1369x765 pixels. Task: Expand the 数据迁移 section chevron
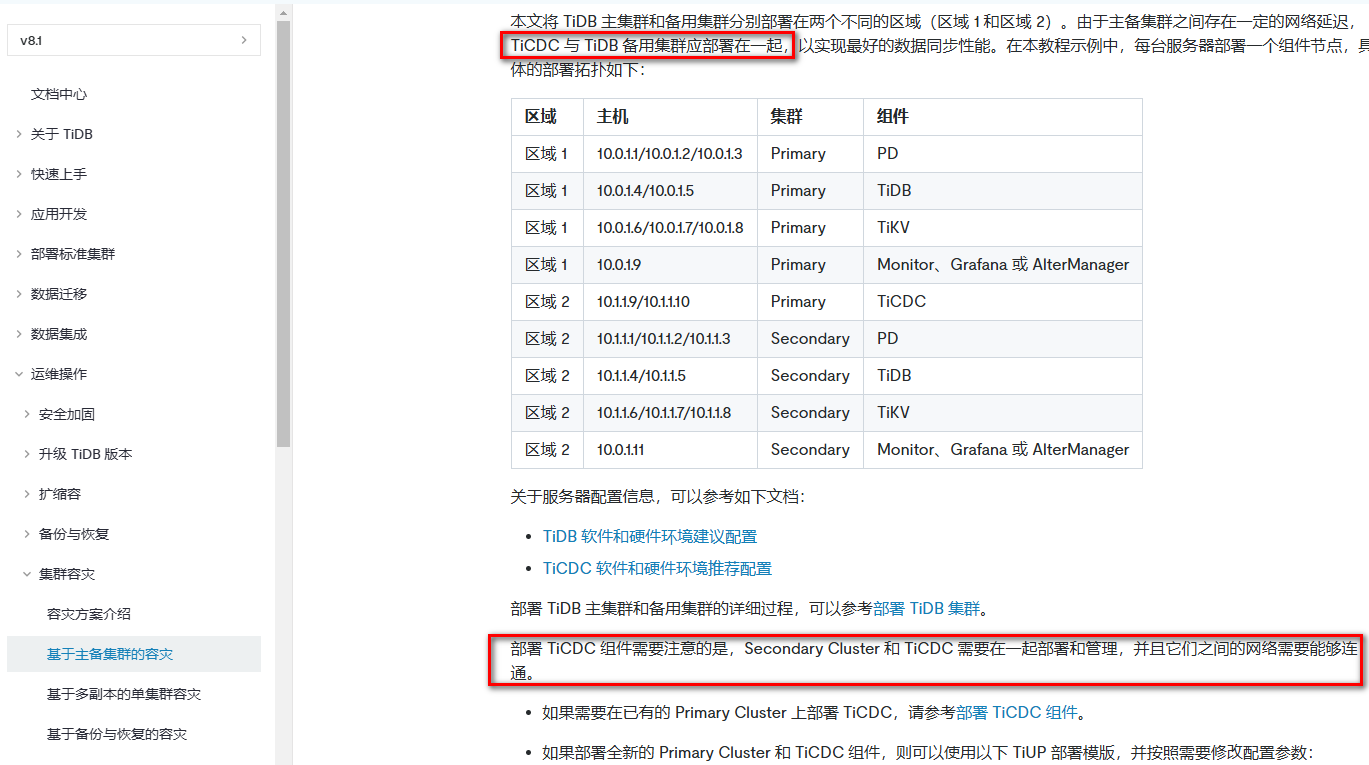[18, 294]
